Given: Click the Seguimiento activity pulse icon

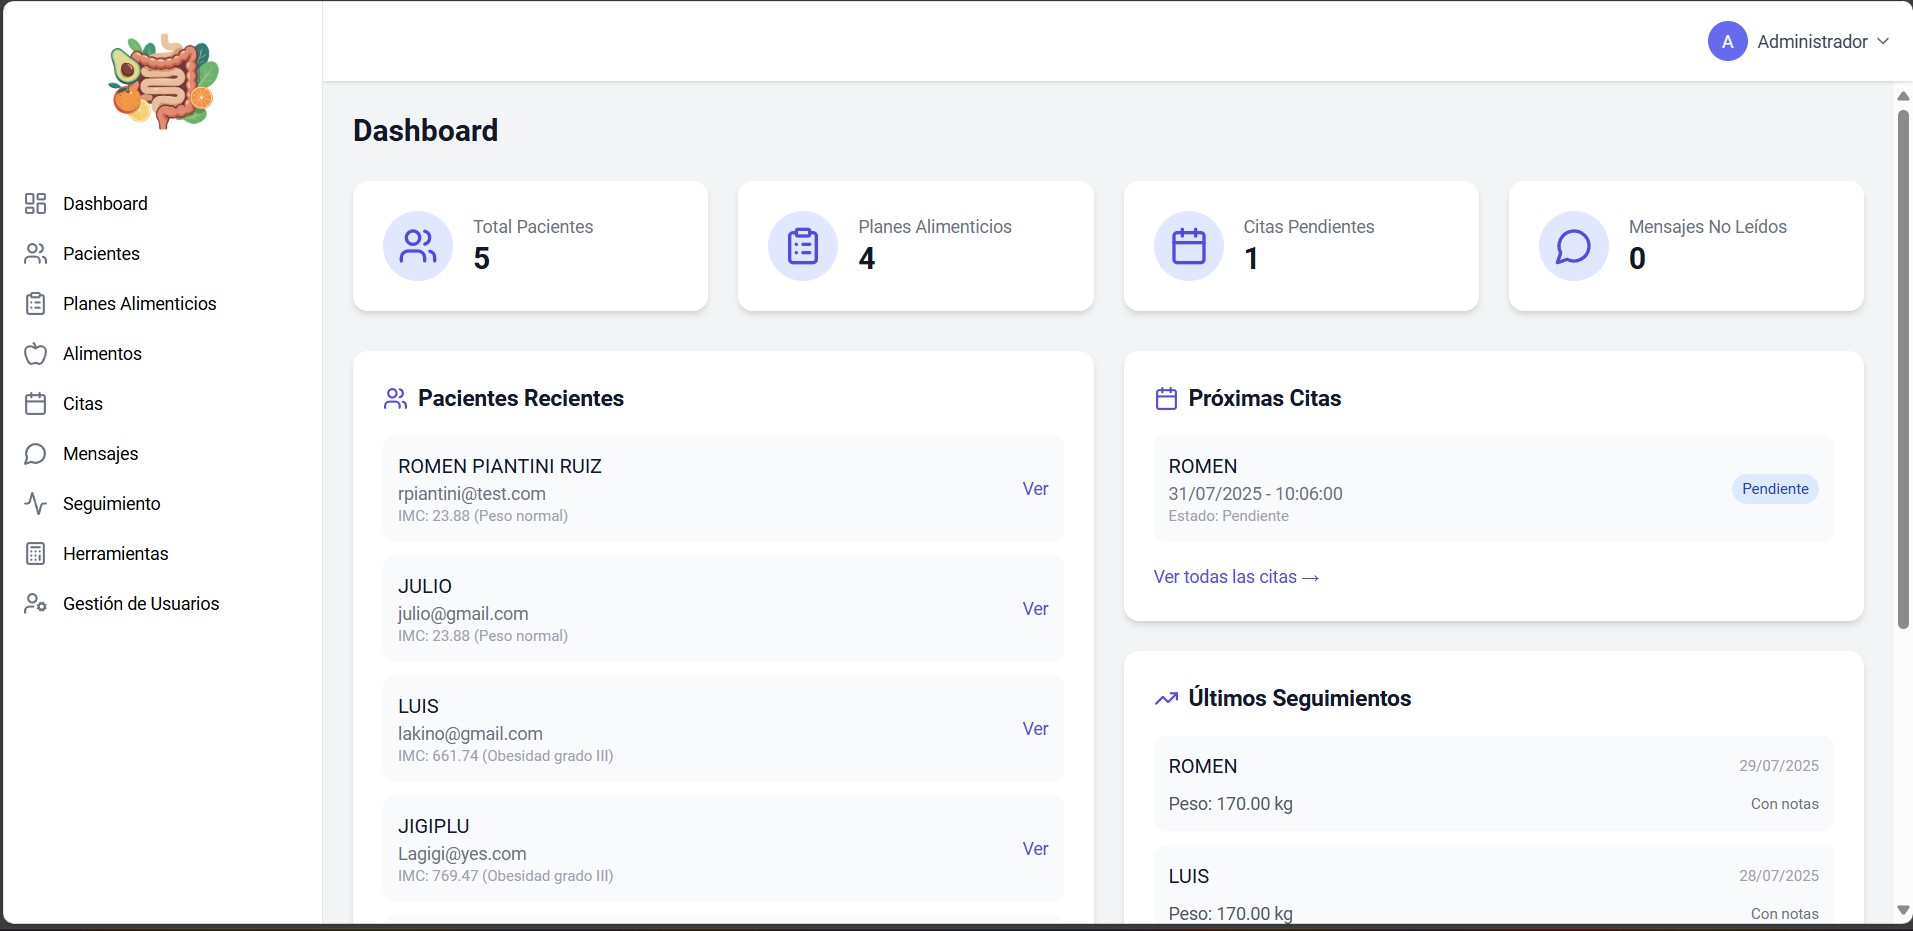Looking at the screenshot, I should pos(35,504).
